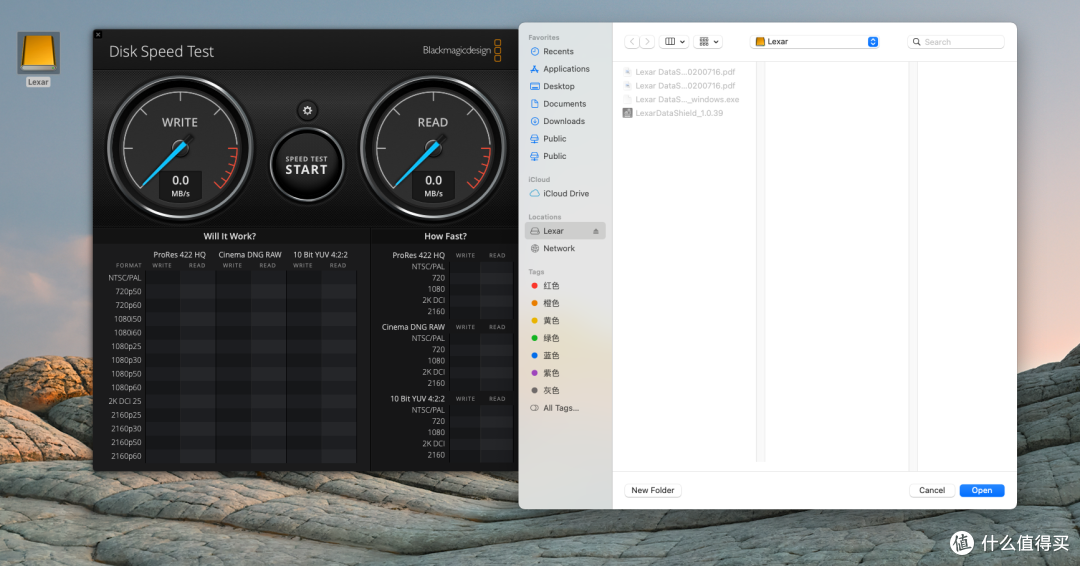Screen dimensions: 1080x566
Task: Click the New Folder button
Action: 652,490
